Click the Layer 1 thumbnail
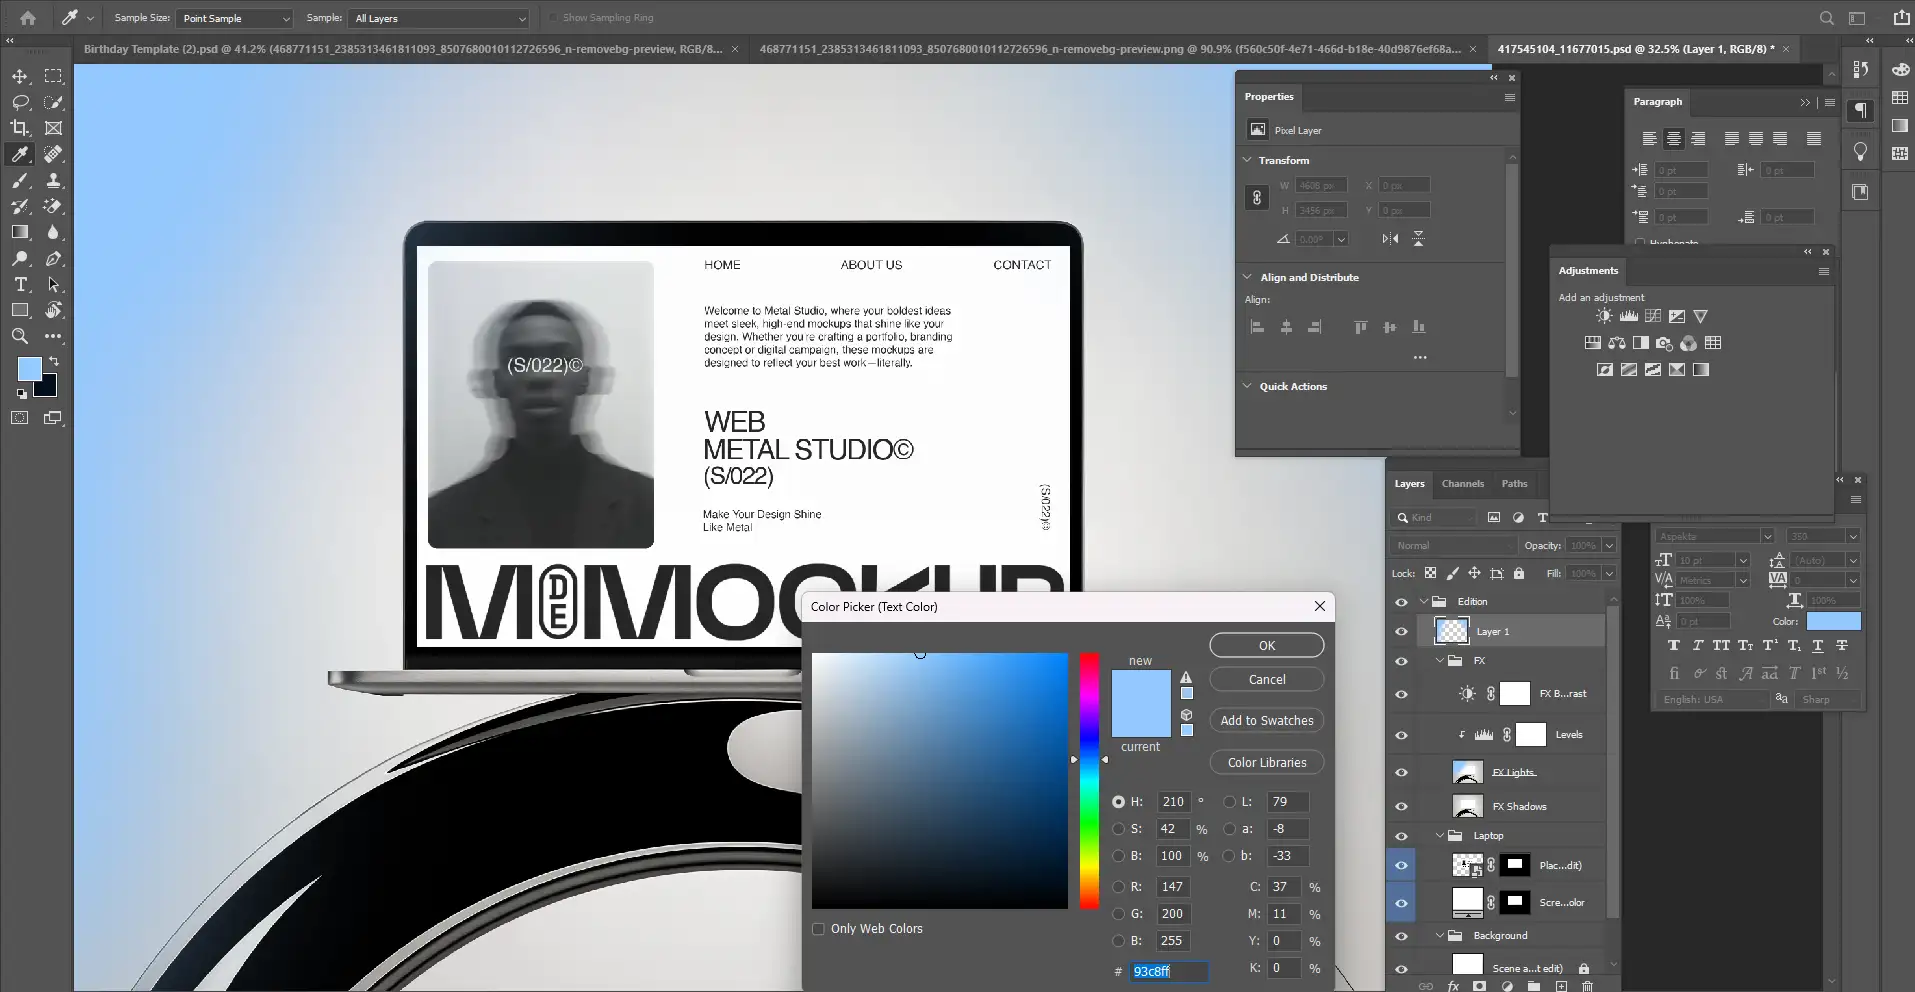 tap(1452, 631)
